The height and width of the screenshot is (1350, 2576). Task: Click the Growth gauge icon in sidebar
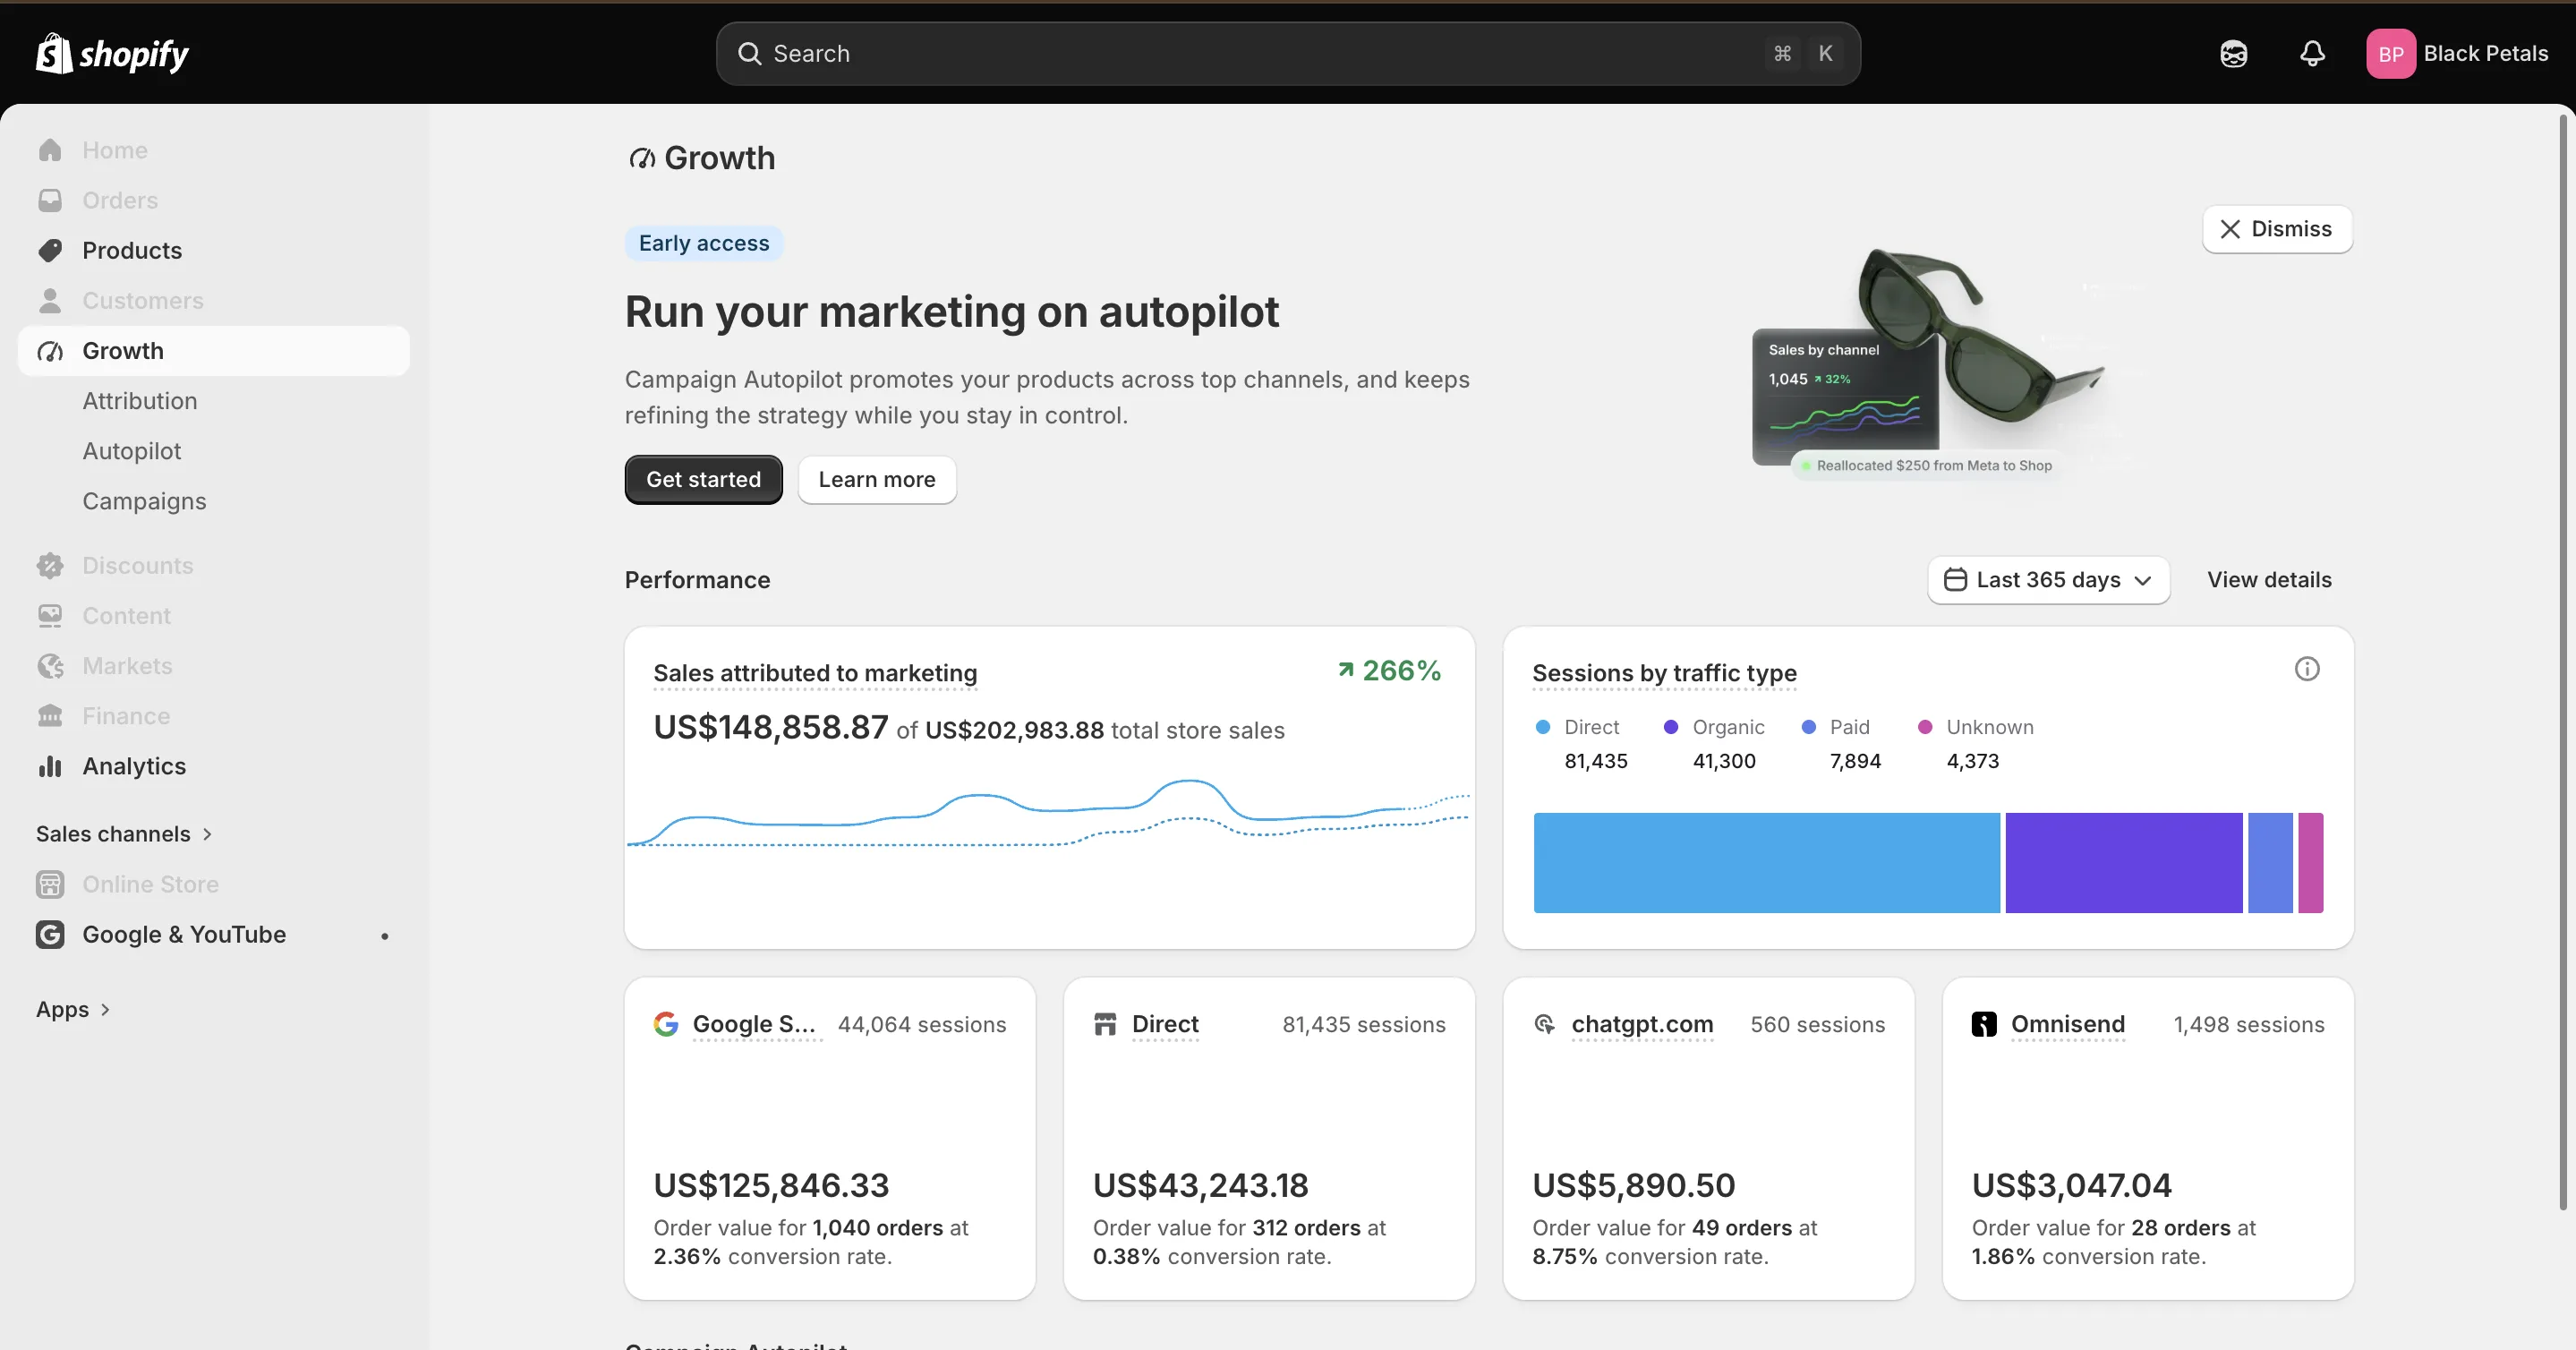click(50, 351)
